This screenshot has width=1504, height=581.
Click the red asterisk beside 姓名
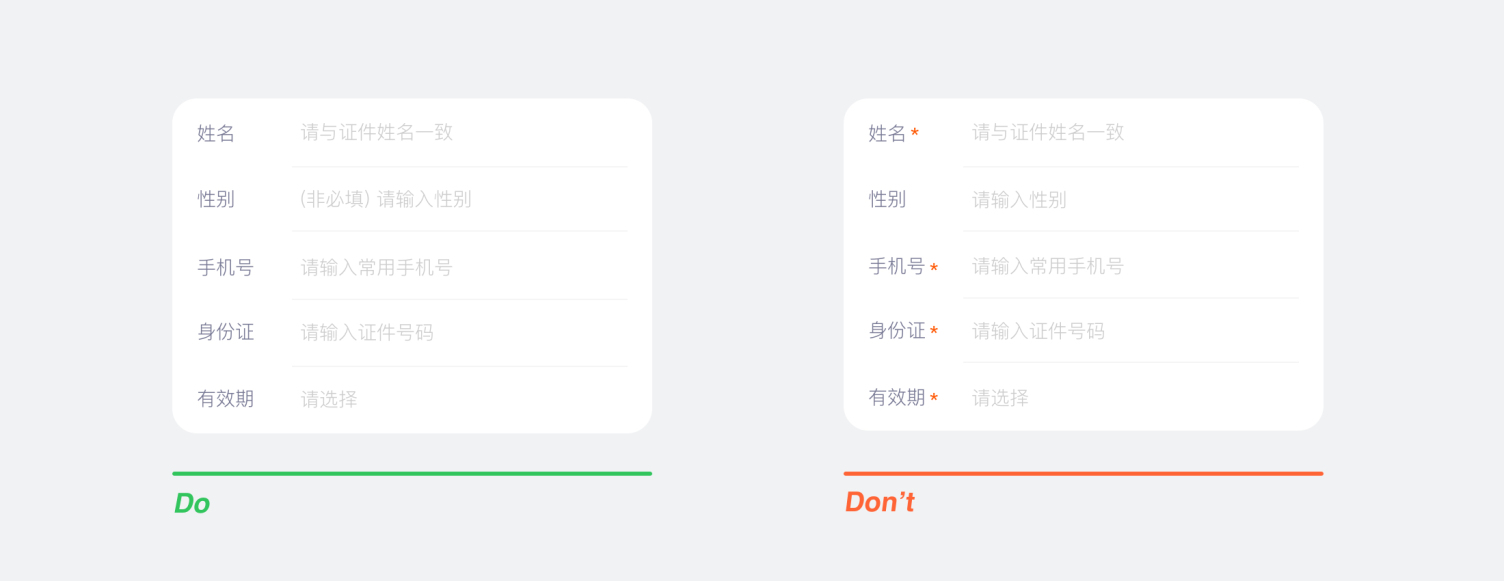click(915, 133)
